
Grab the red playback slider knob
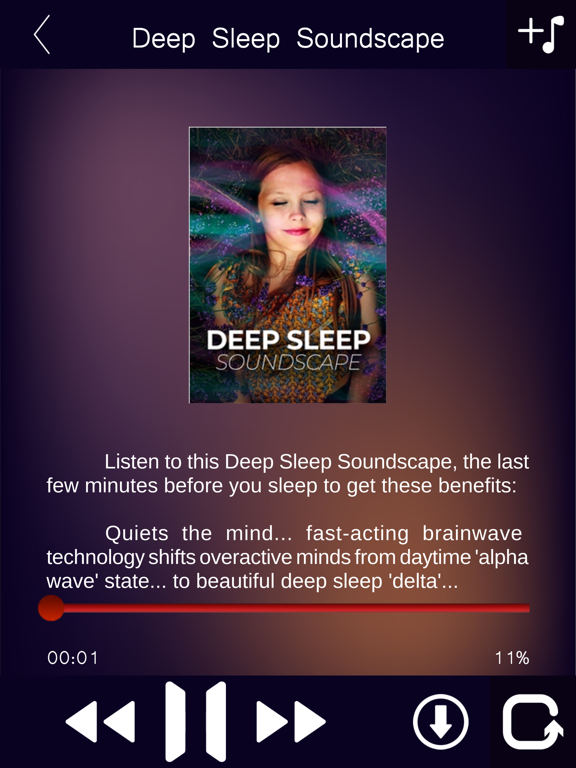click(x=51, y=608)
